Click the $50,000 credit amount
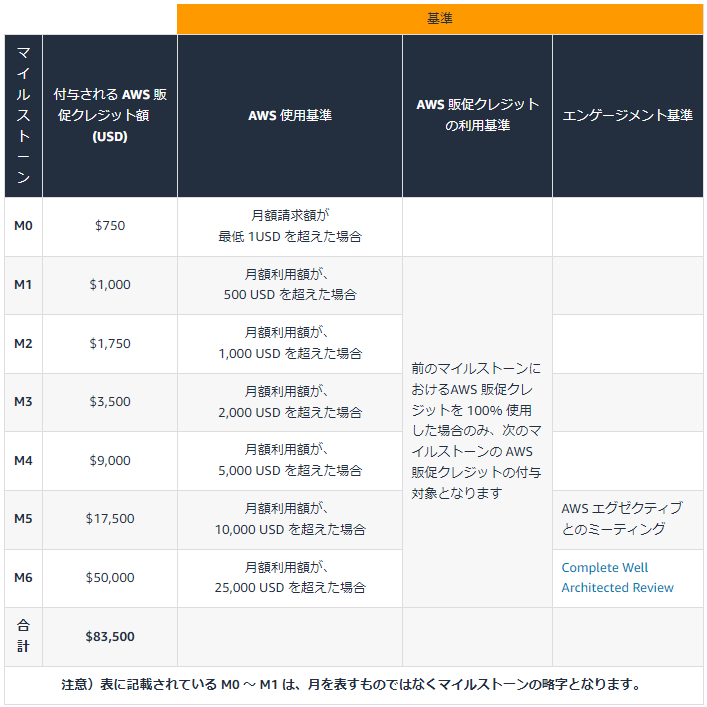The width and height of the screenshot is (707, 707). [x=110, y=578]
